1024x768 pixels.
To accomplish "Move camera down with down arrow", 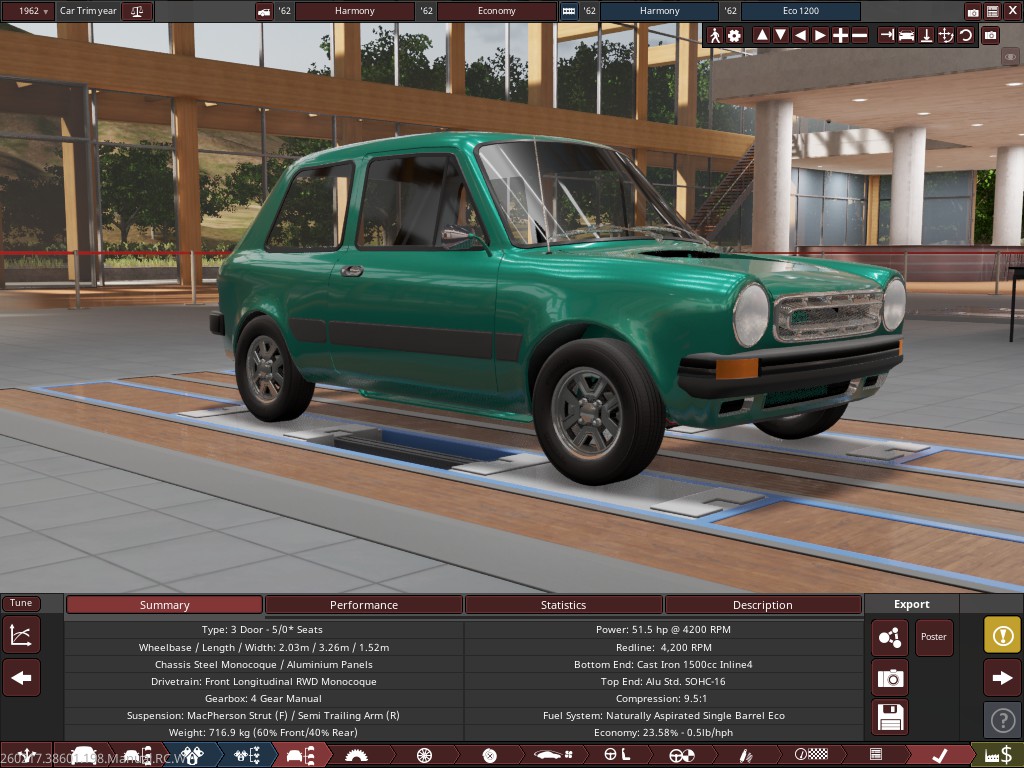I will click(780, 35).
